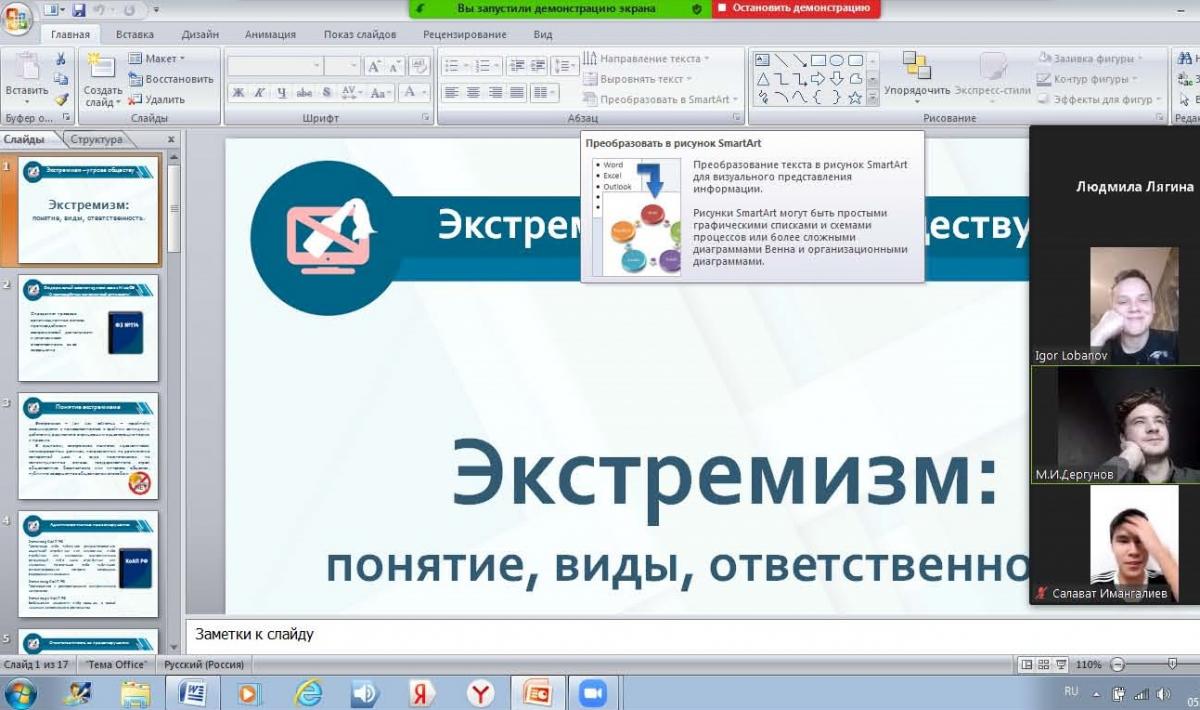
Task: Select slide 3 thumbnail Понятие экстремизма
Action: [x=88, y=446]
